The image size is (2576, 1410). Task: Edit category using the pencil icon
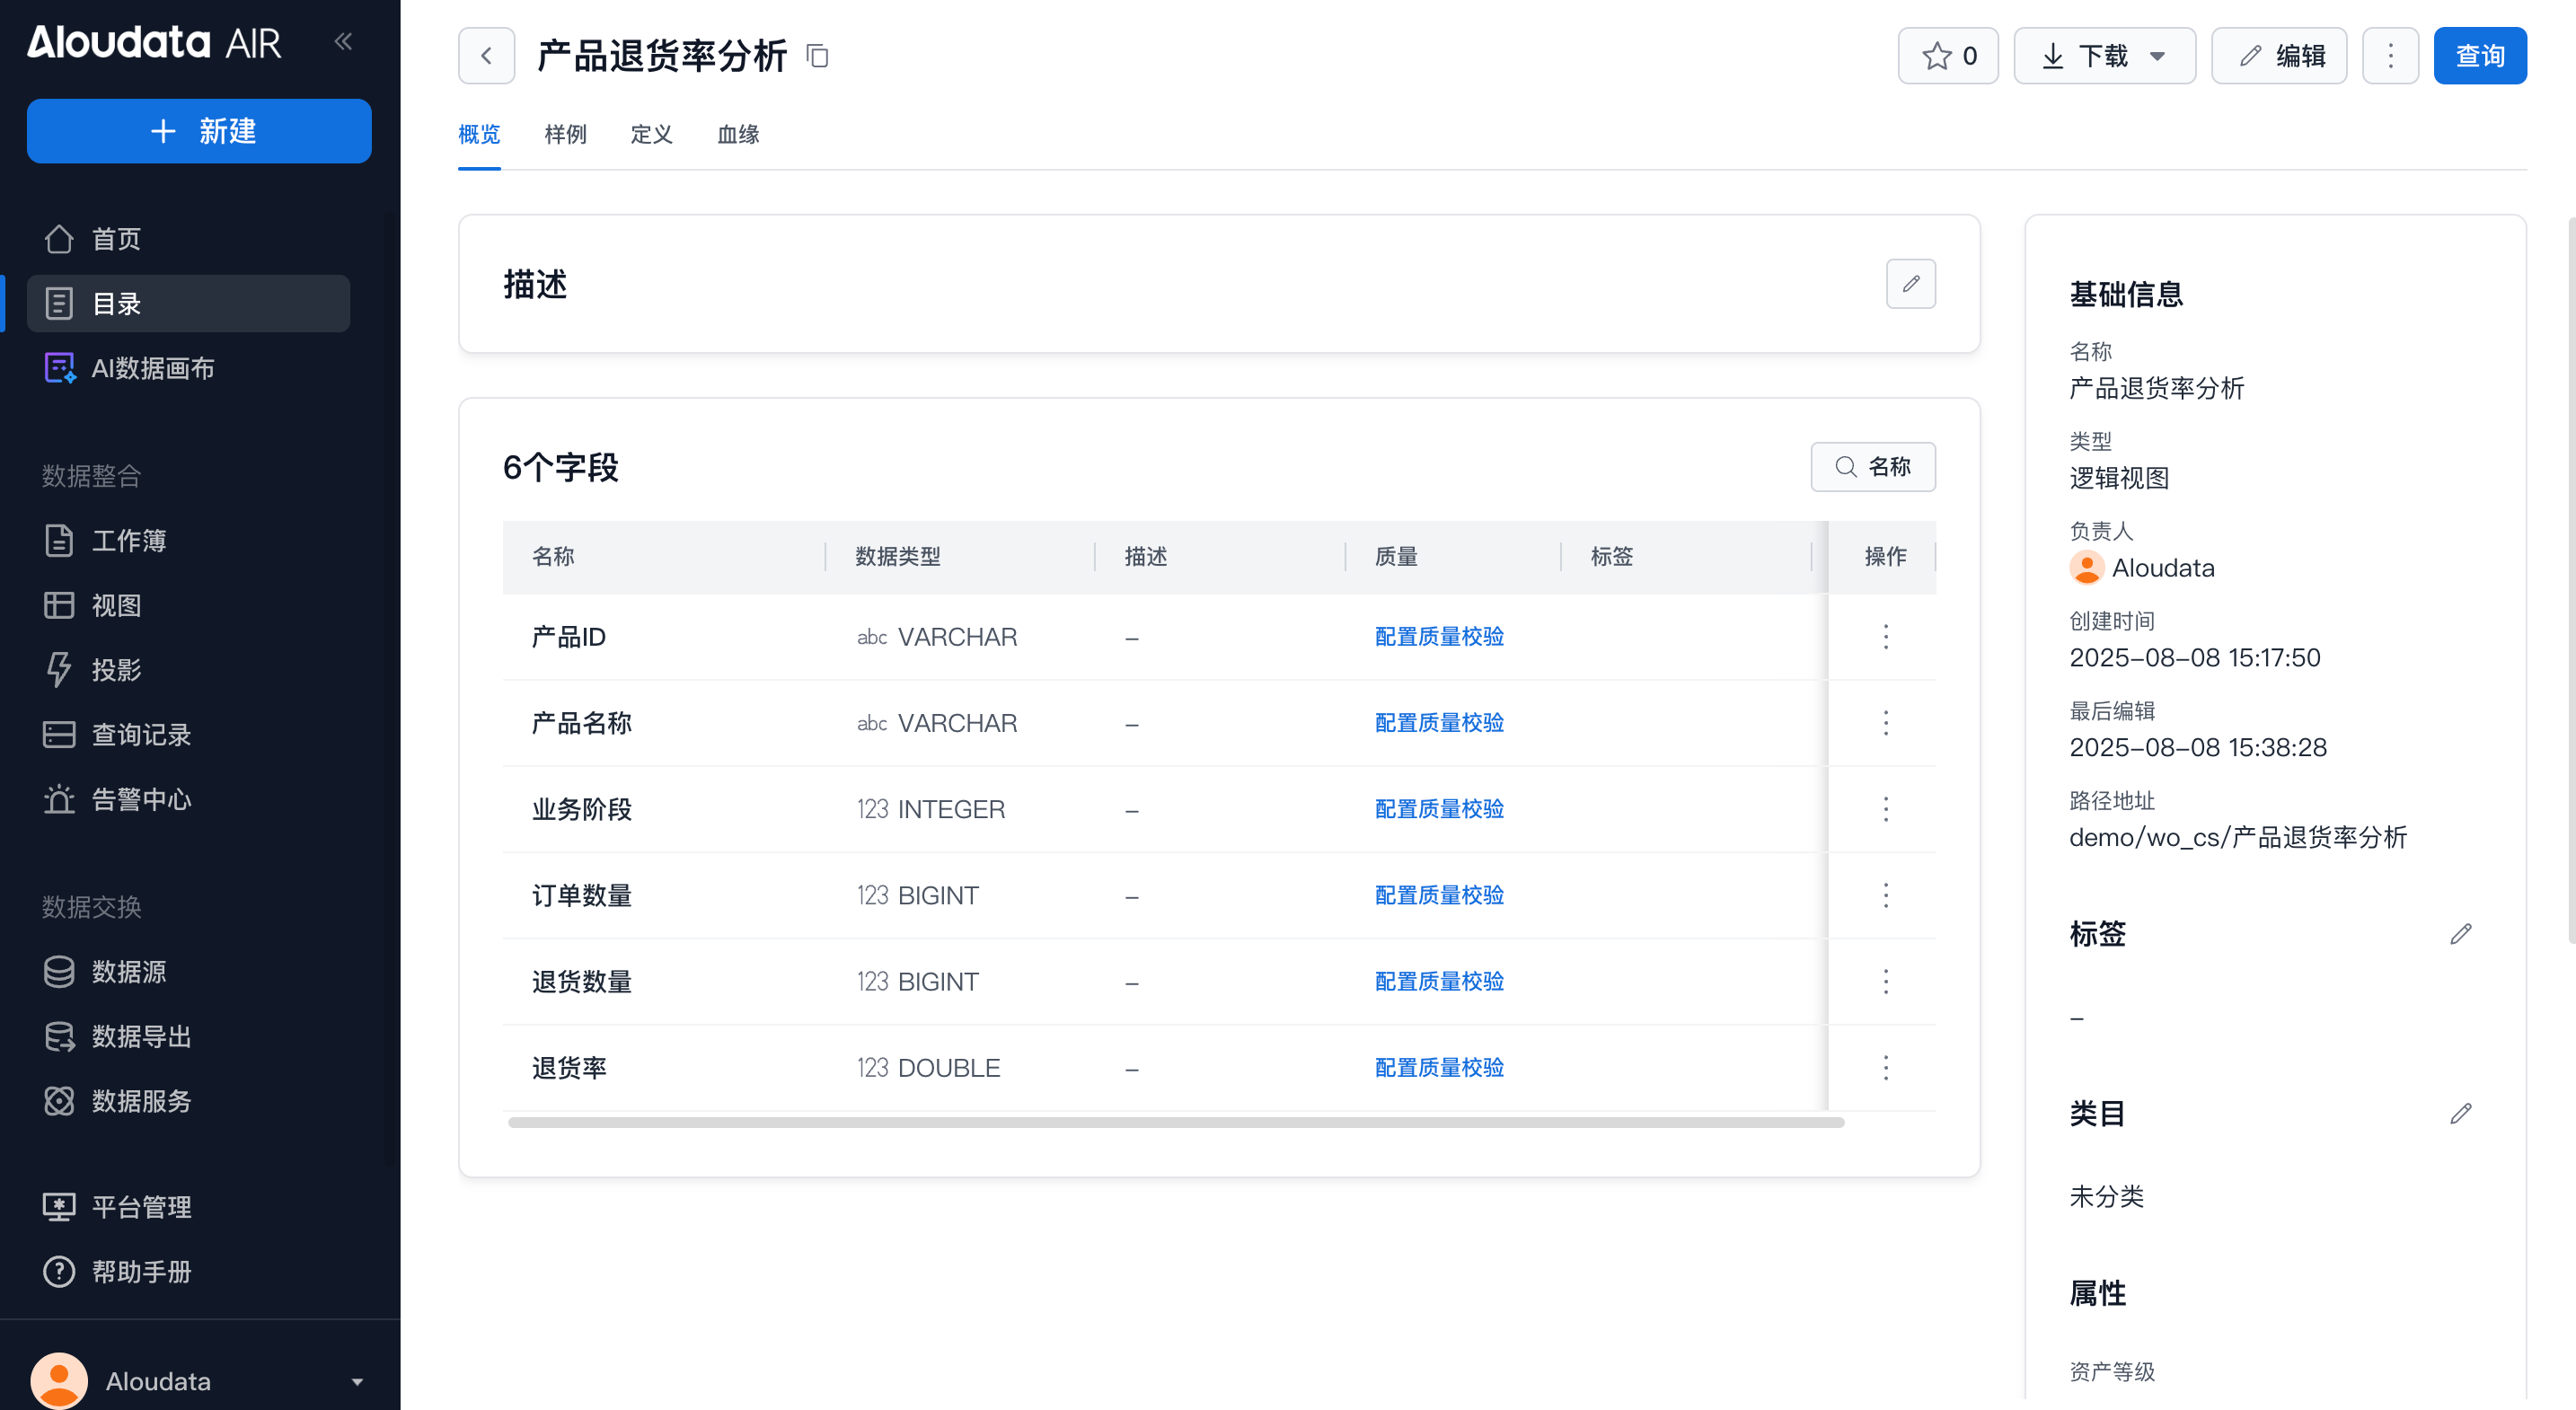[x=2460, y=1113]
